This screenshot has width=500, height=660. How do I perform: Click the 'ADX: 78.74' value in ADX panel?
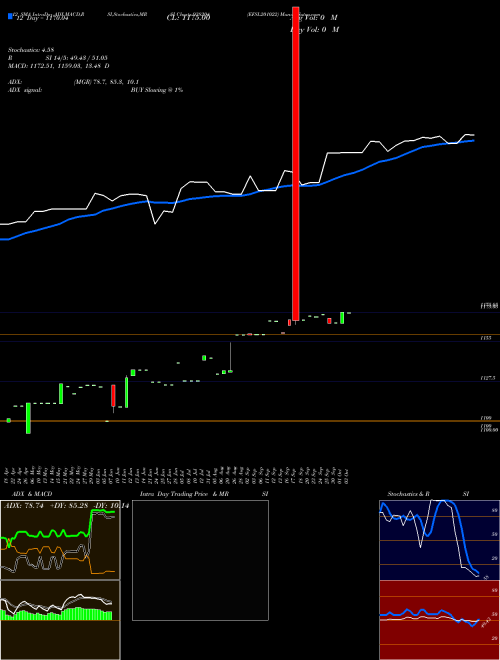coord(24,506)
